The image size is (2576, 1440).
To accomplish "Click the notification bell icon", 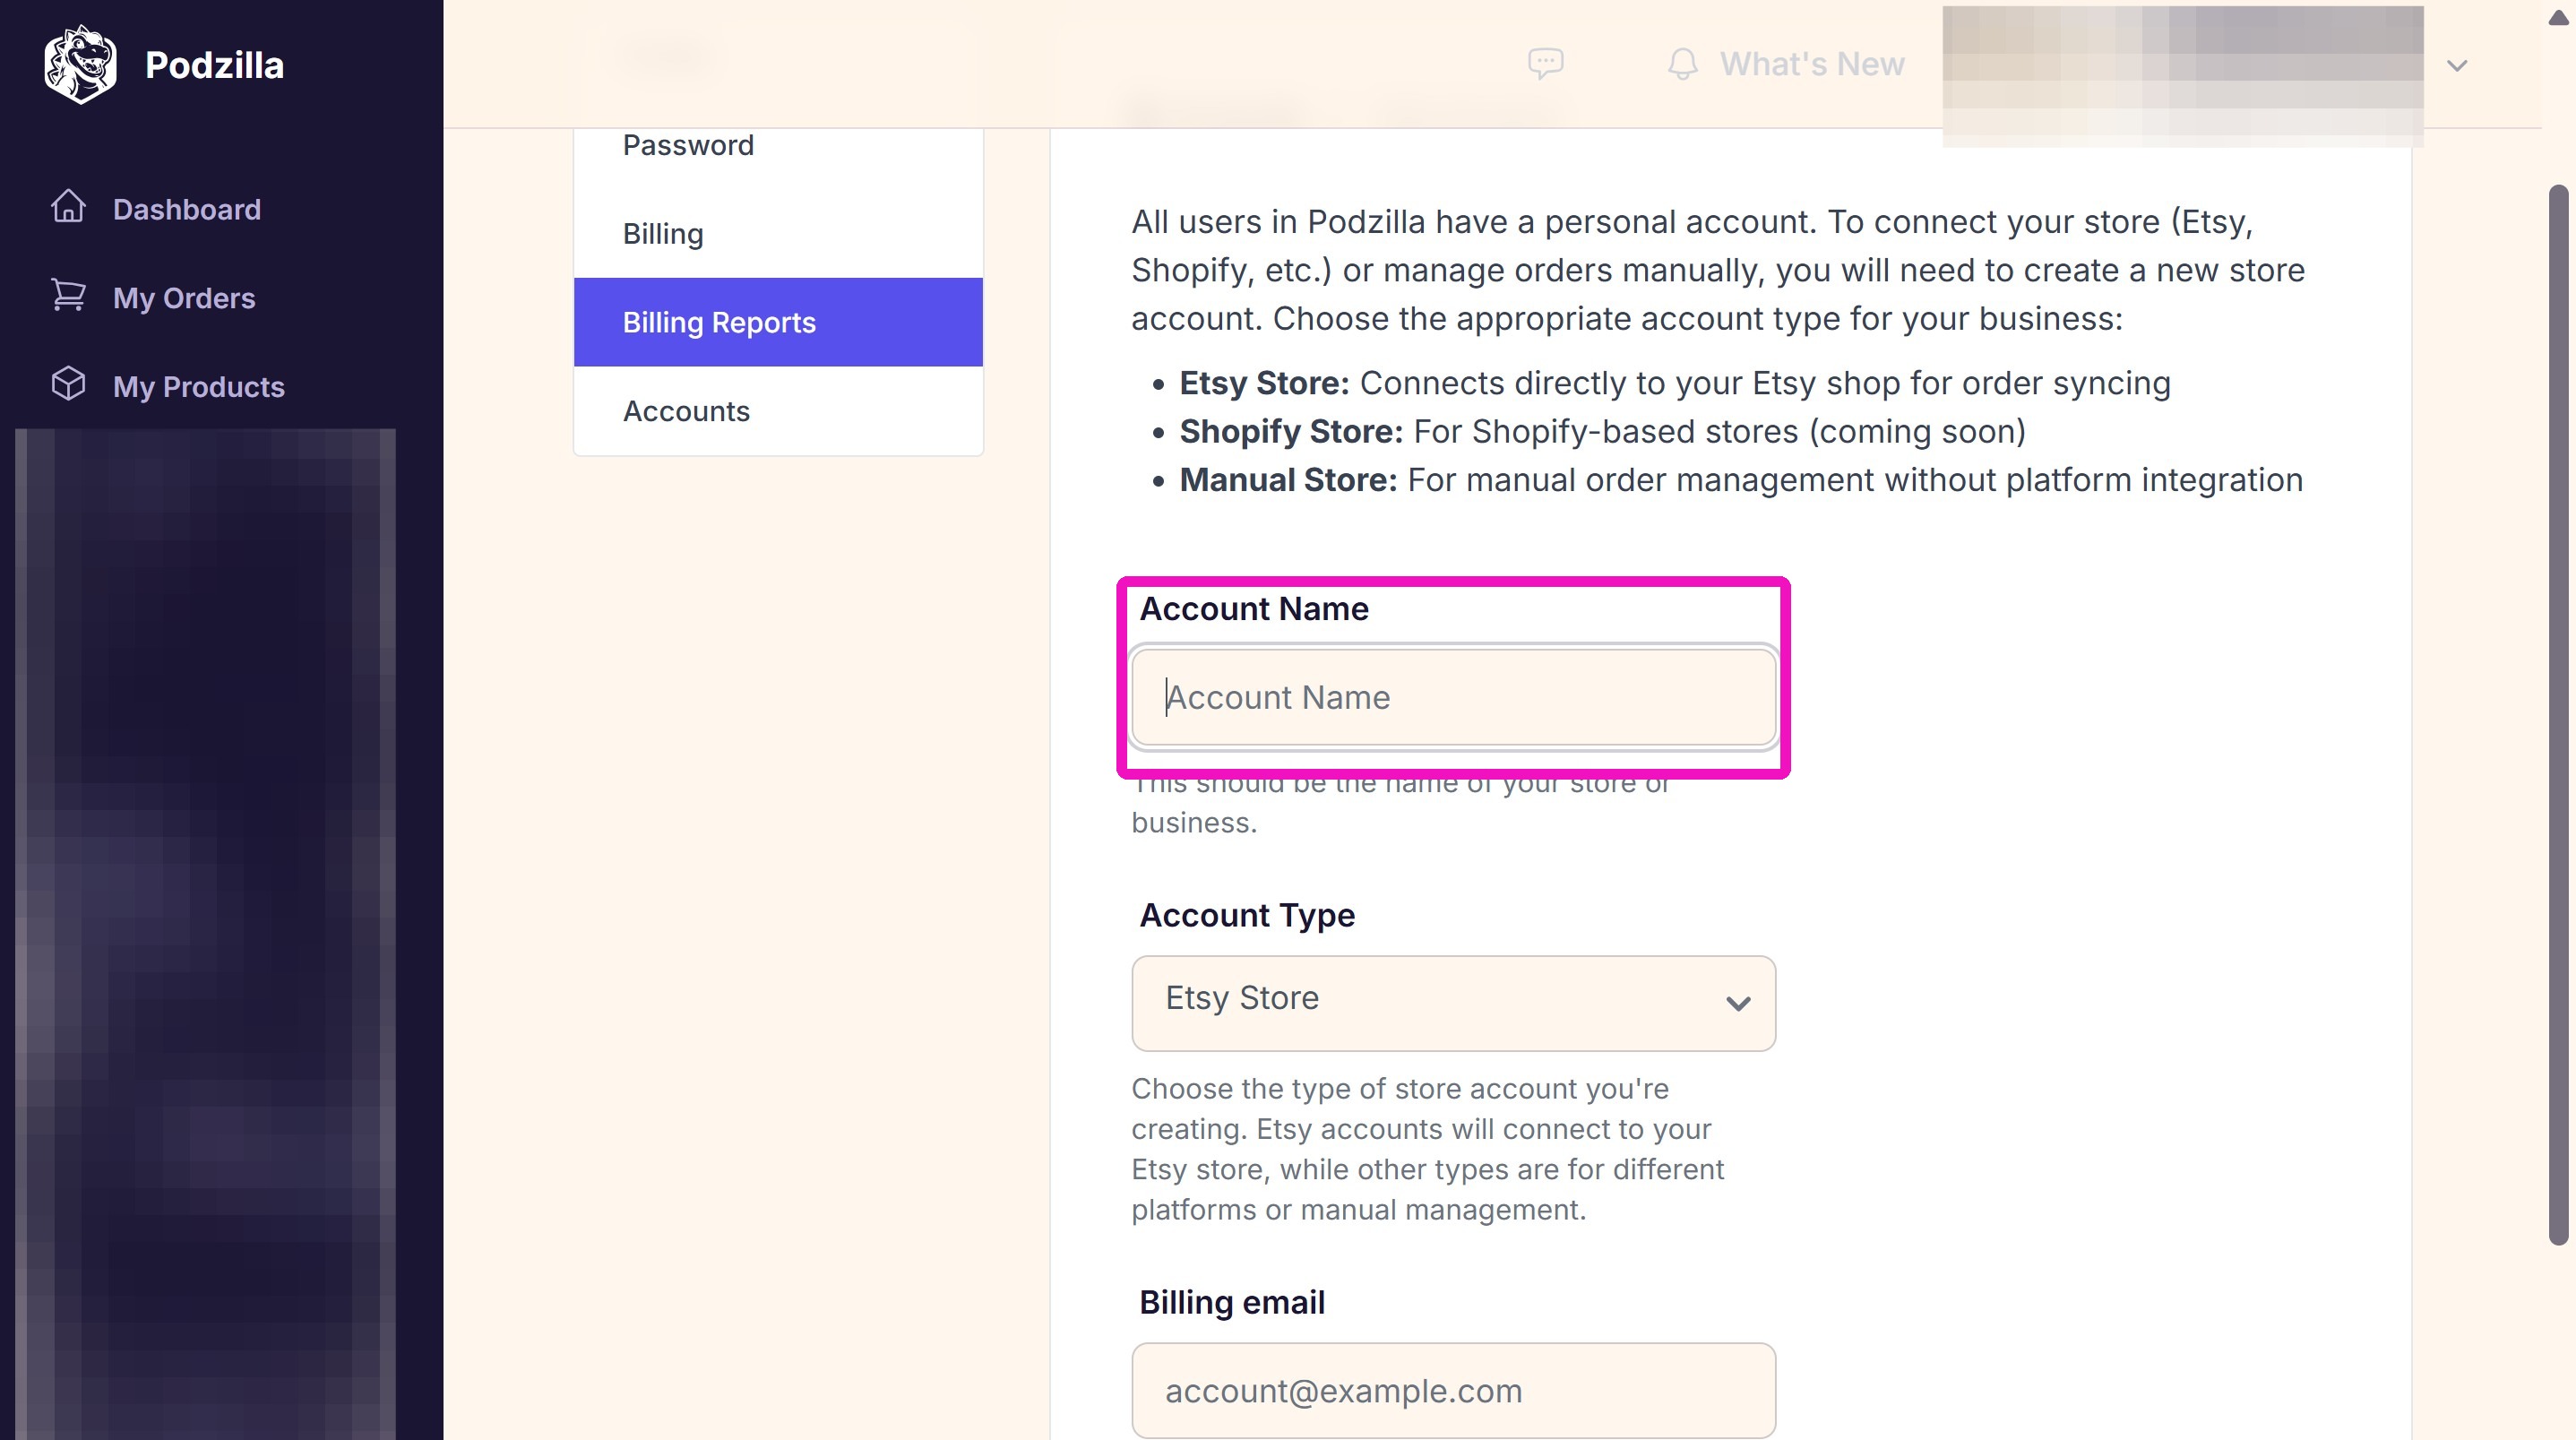I will 1683,64.
